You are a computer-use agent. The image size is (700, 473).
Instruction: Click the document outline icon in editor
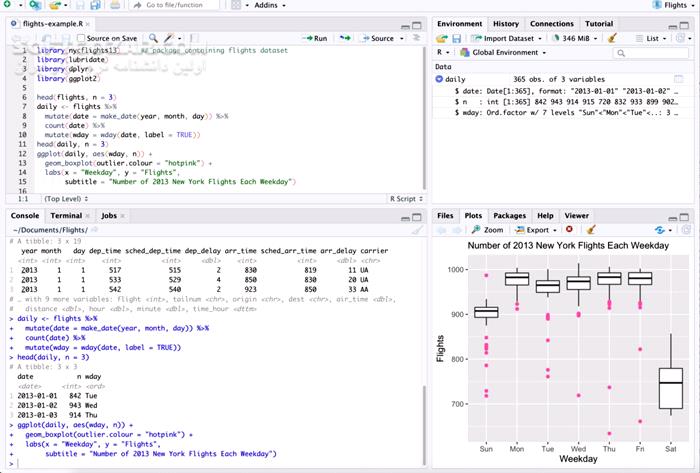point(417,38)
